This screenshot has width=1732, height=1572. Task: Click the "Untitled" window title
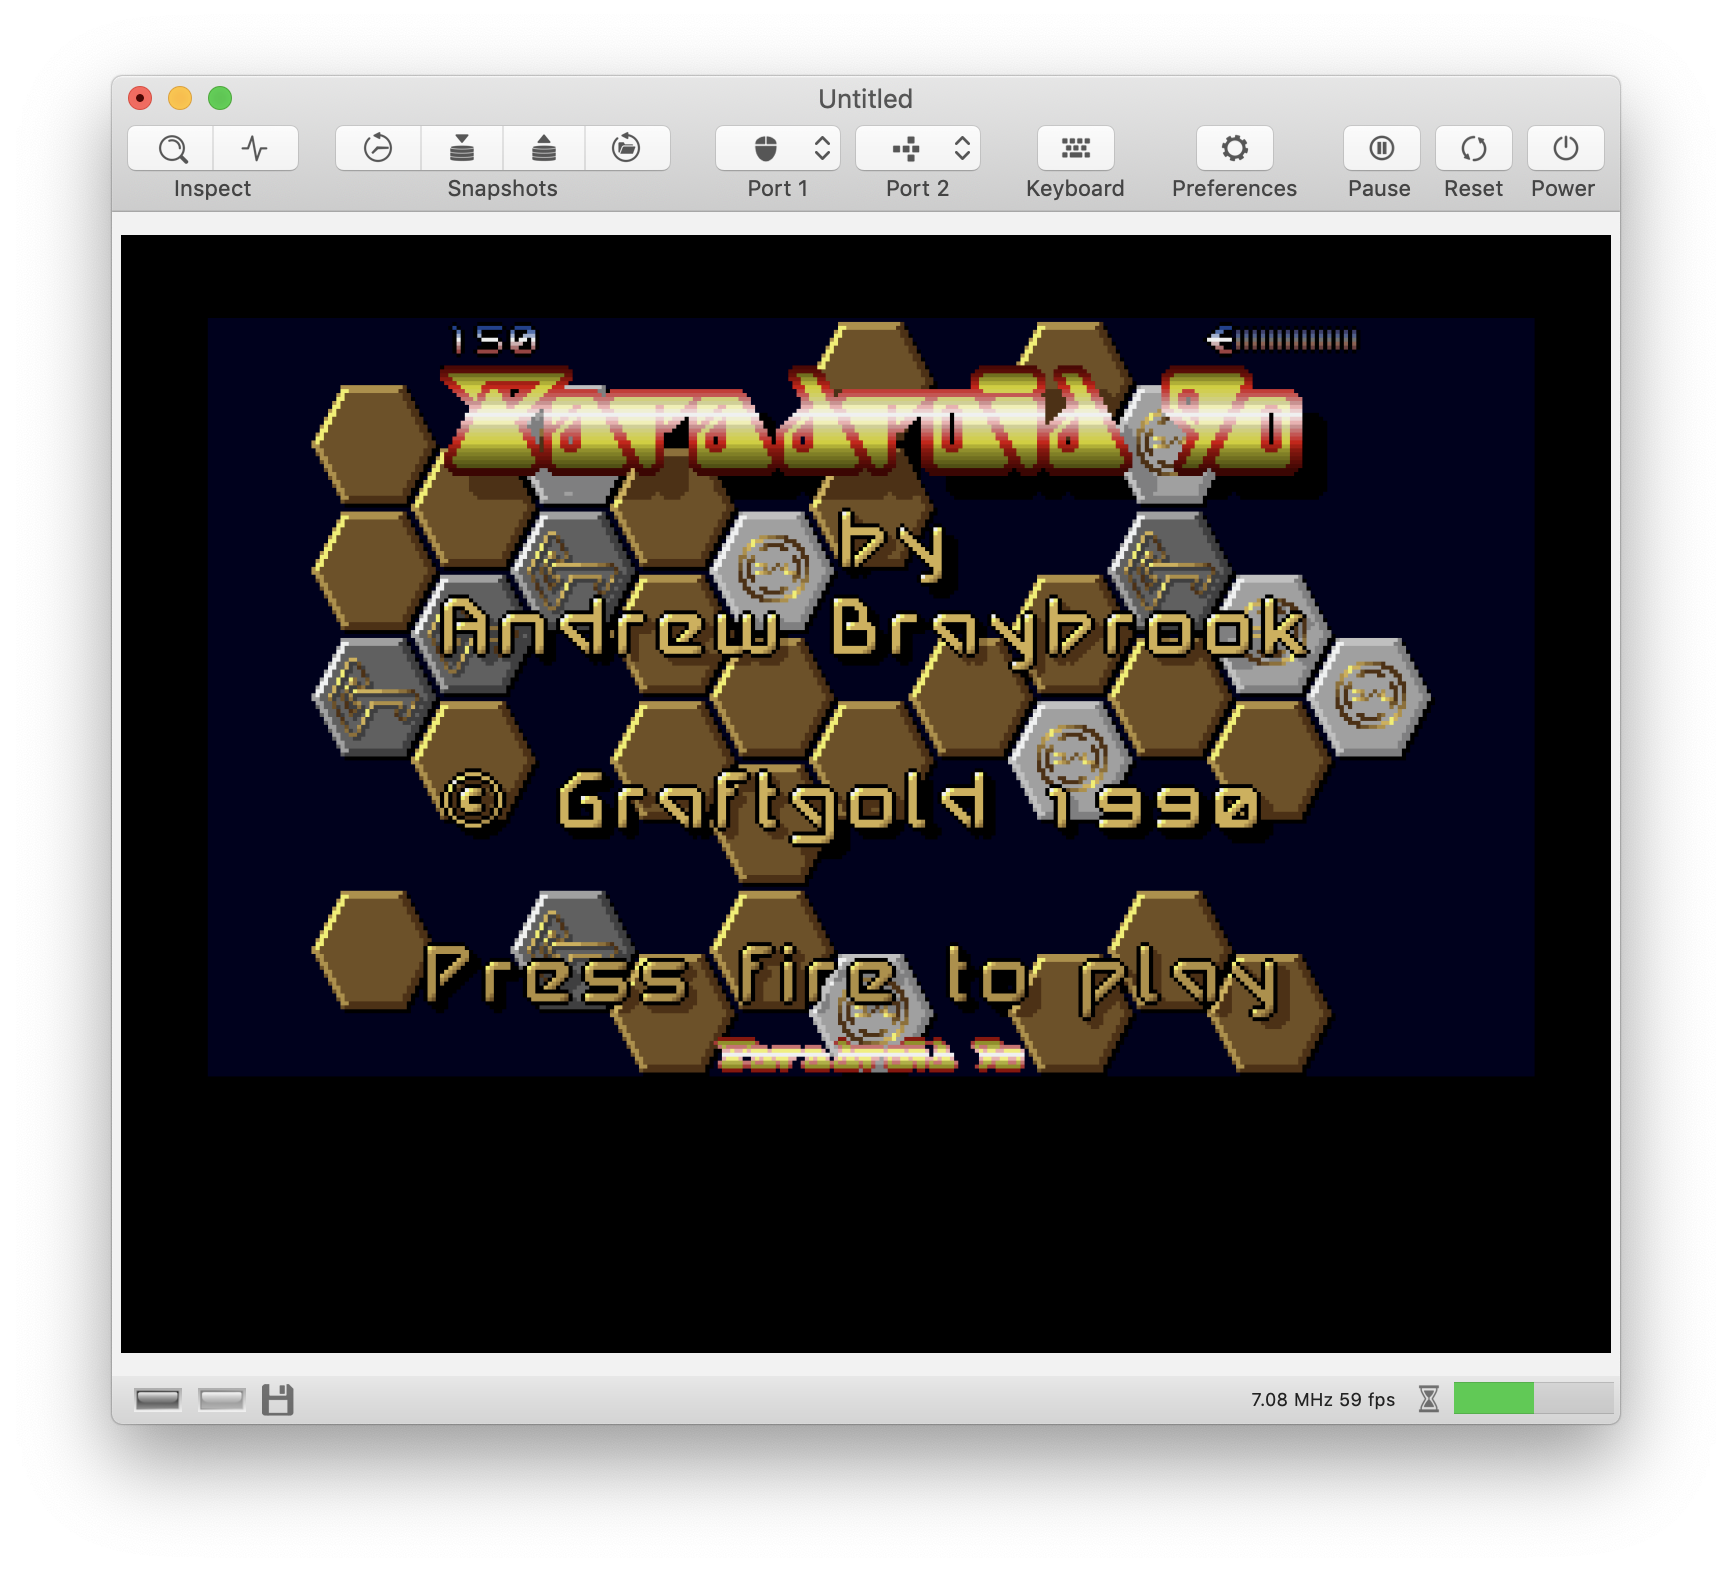coord(865,99)
